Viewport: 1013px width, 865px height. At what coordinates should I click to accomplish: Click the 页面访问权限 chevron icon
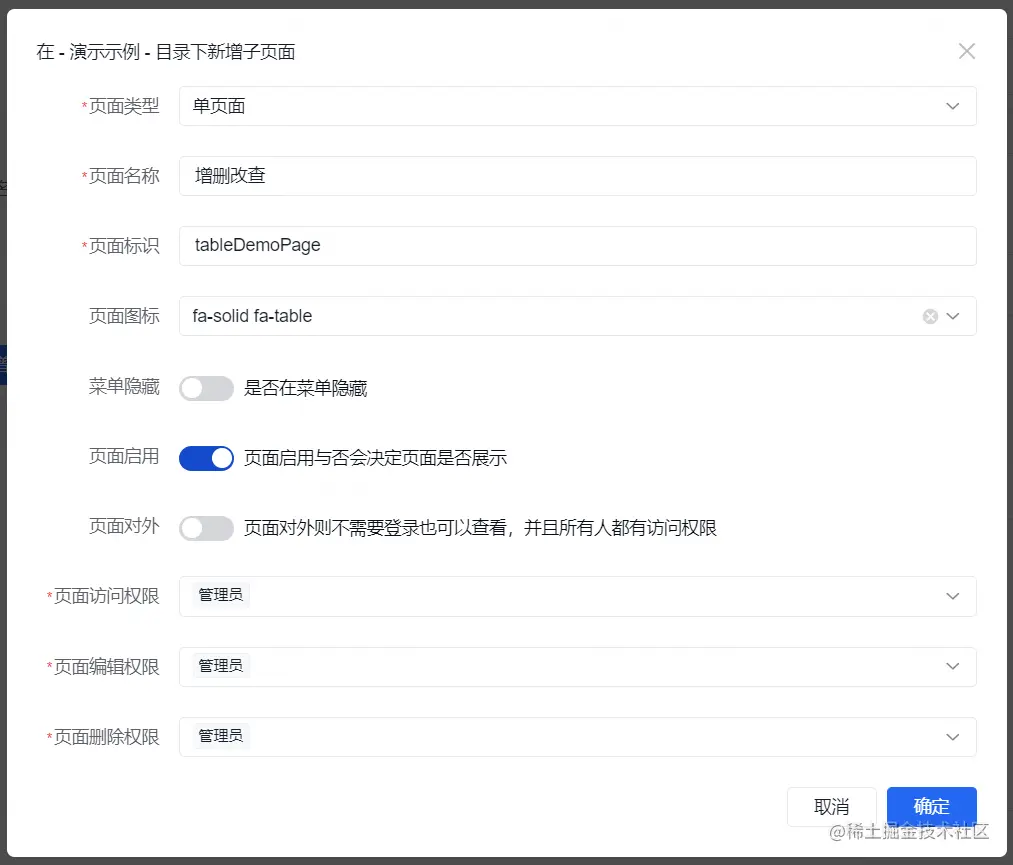coord(953,596)
